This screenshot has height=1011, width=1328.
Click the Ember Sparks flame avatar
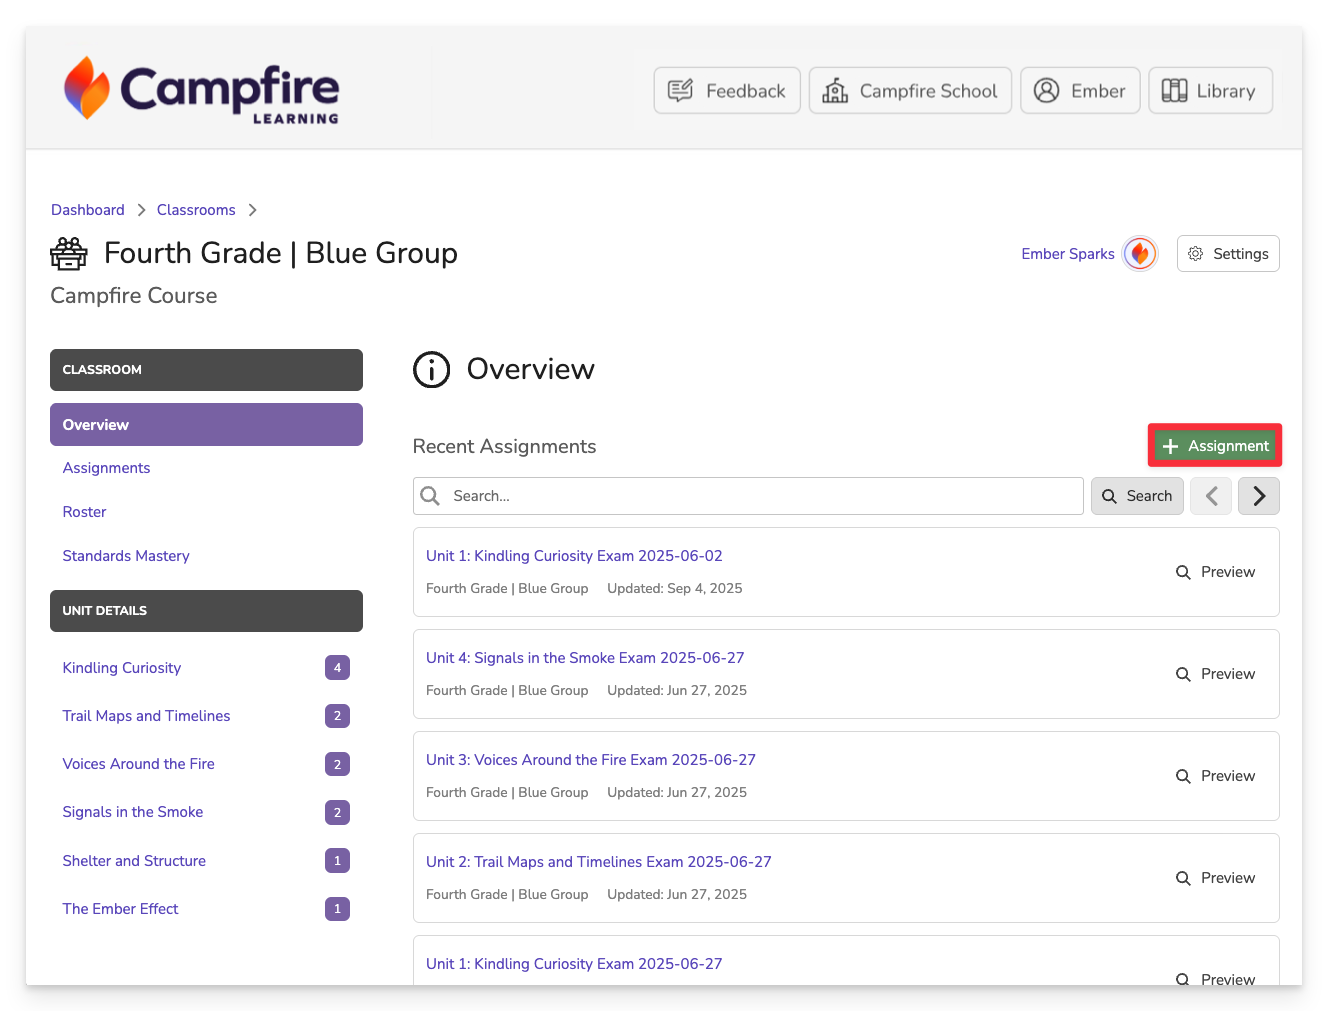click(1139, 254)
